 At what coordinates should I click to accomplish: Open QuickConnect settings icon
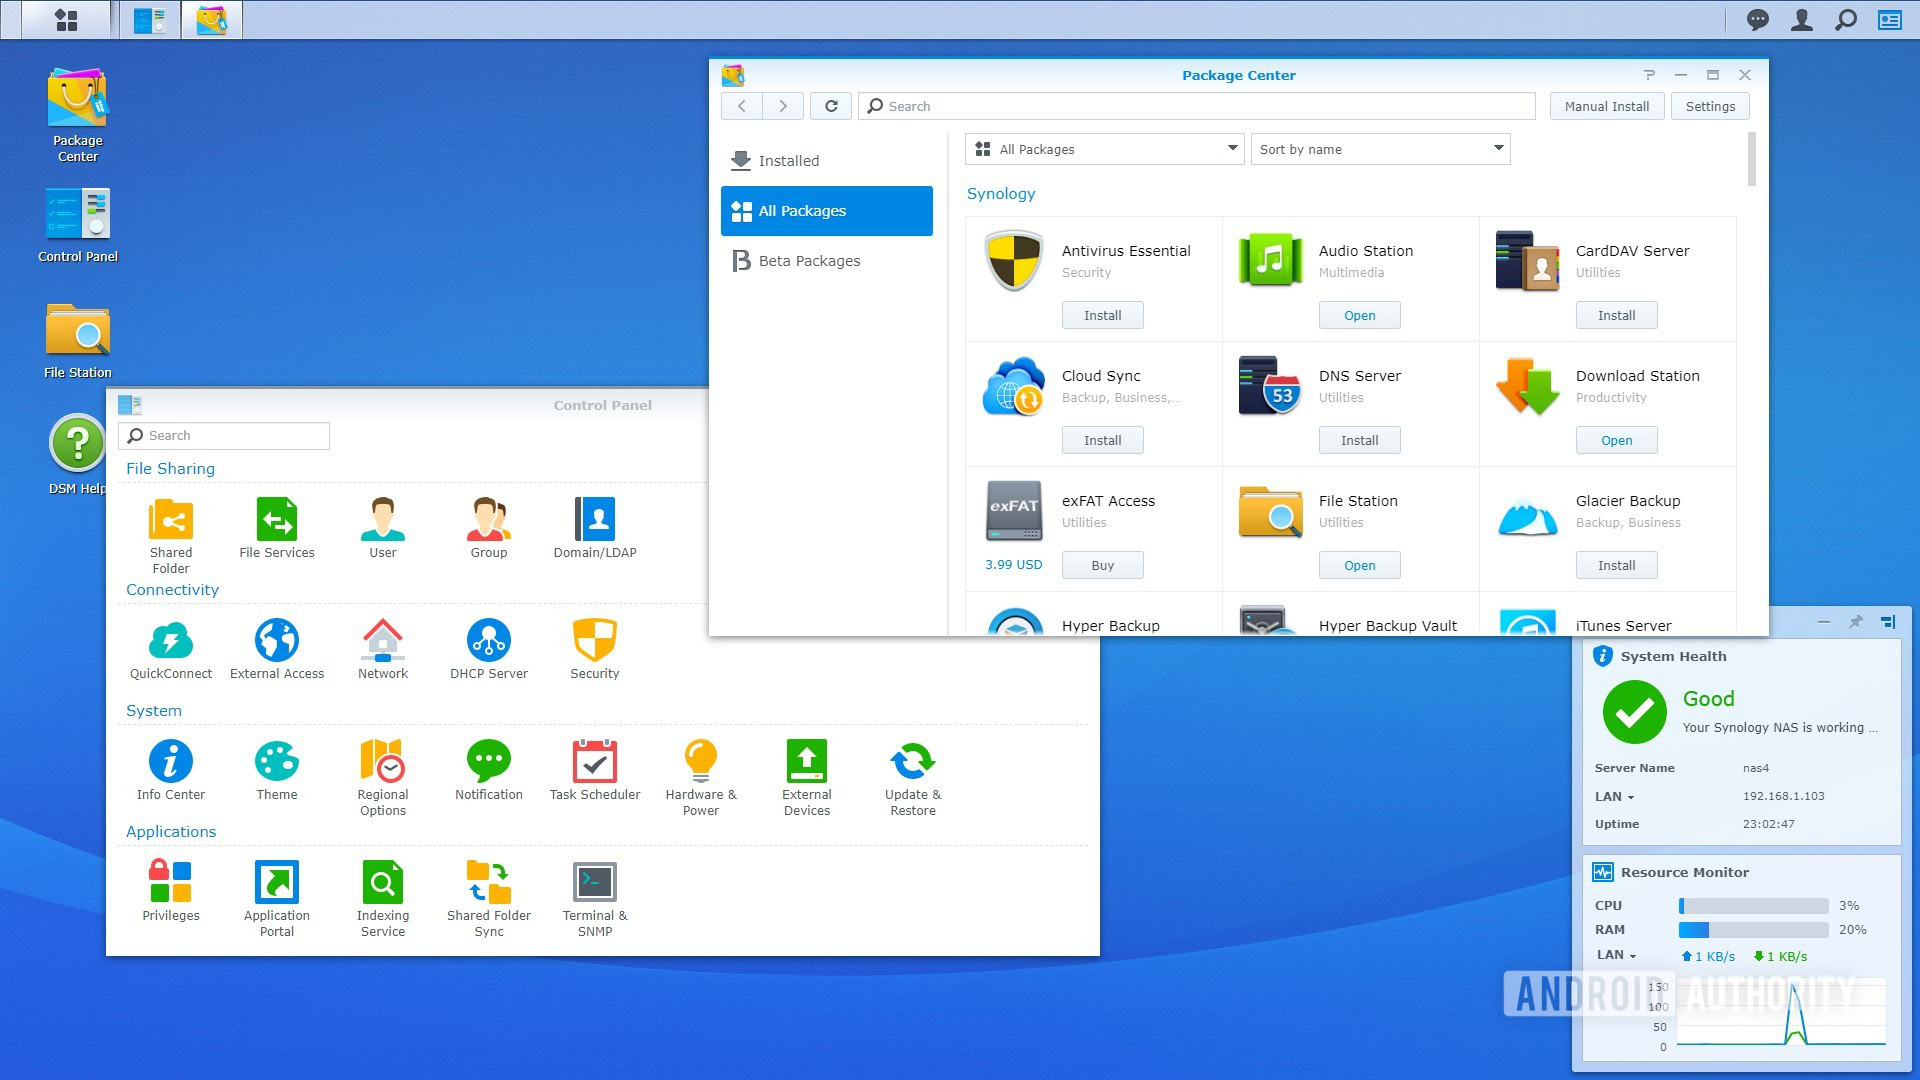171,641
